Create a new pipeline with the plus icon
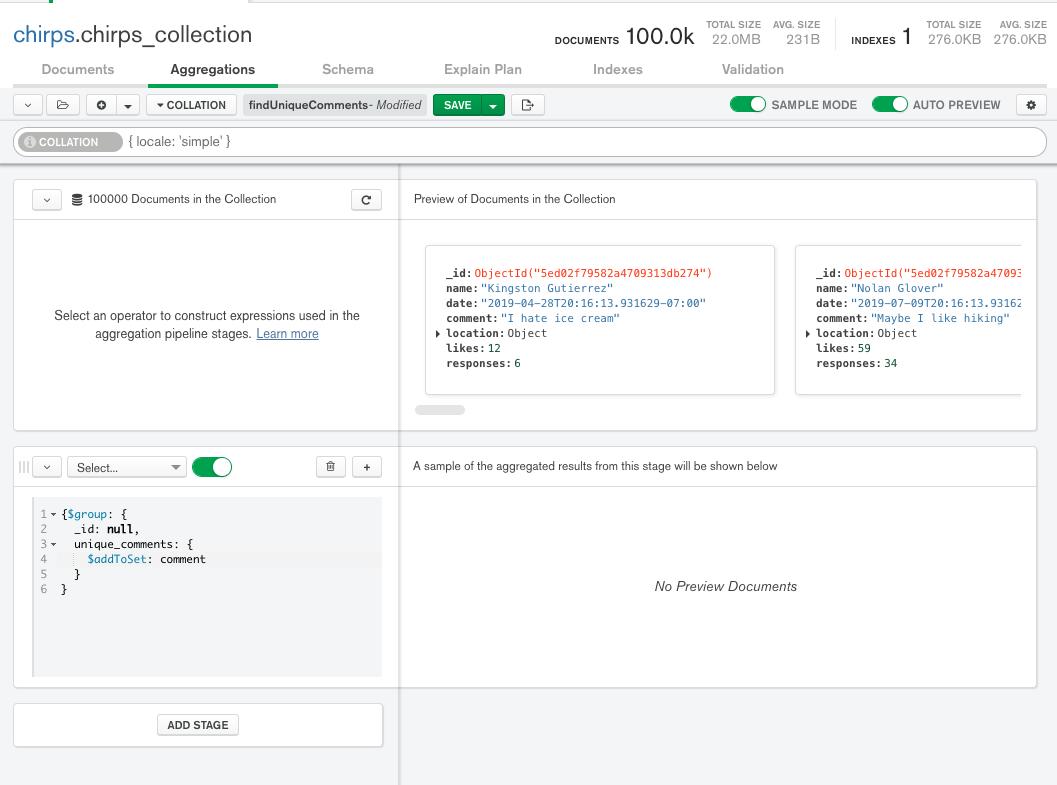 [x=102, y=105]
